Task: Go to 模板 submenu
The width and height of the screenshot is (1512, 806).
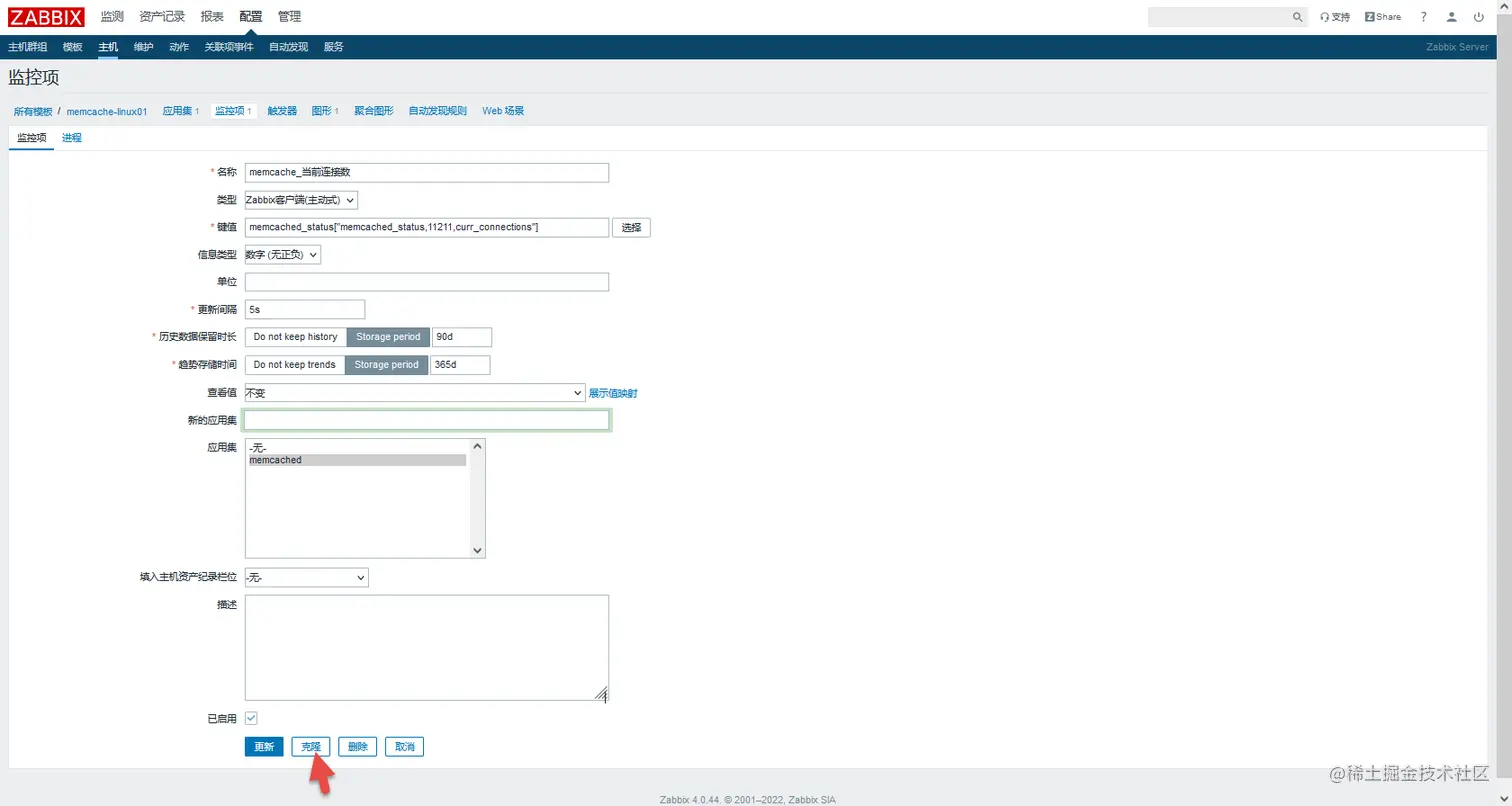Action: (72, 47)
